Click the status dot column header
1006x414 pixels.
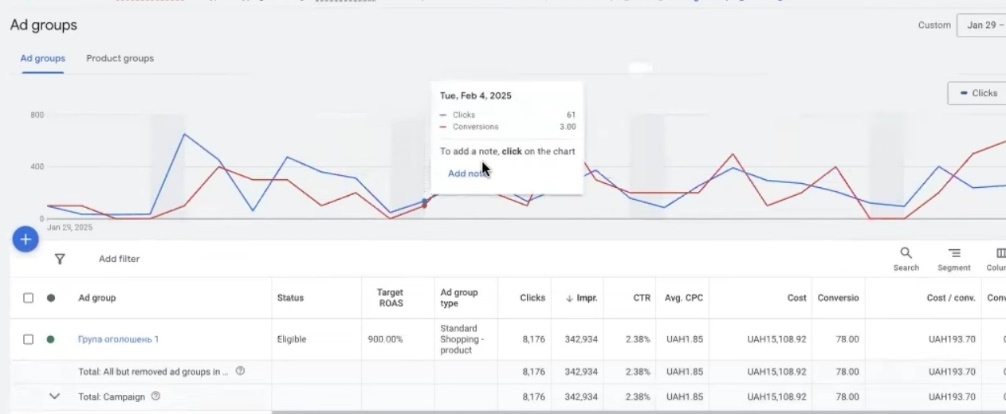point(51,298)
